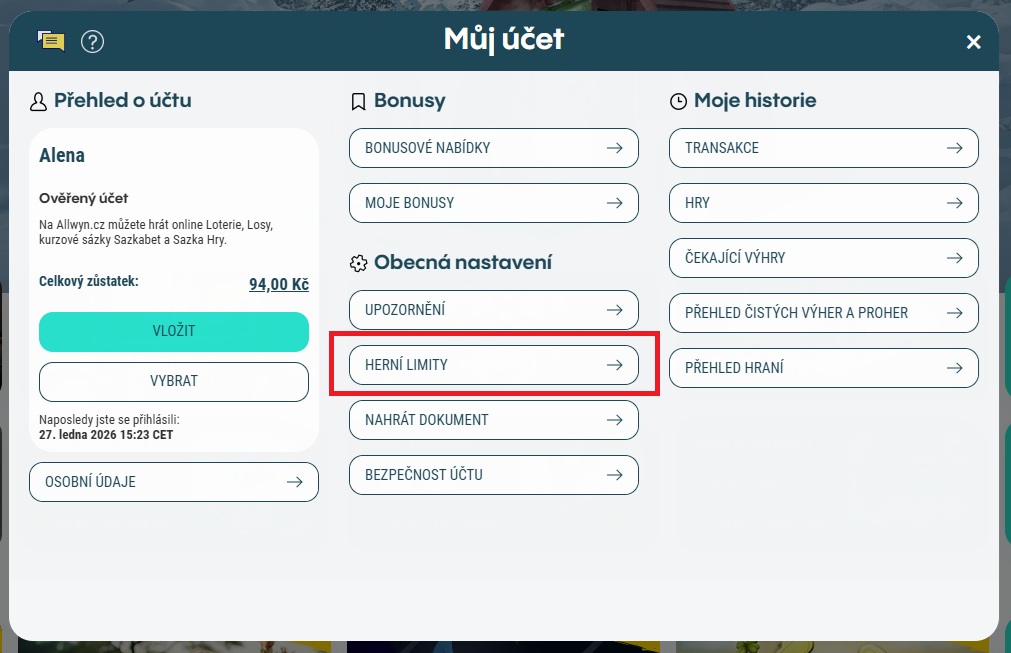The height and width of the screenshot is (653, 1011).
Task: Click the arrow icon on Bezpečnost účtu
Action: coord(615,475)
